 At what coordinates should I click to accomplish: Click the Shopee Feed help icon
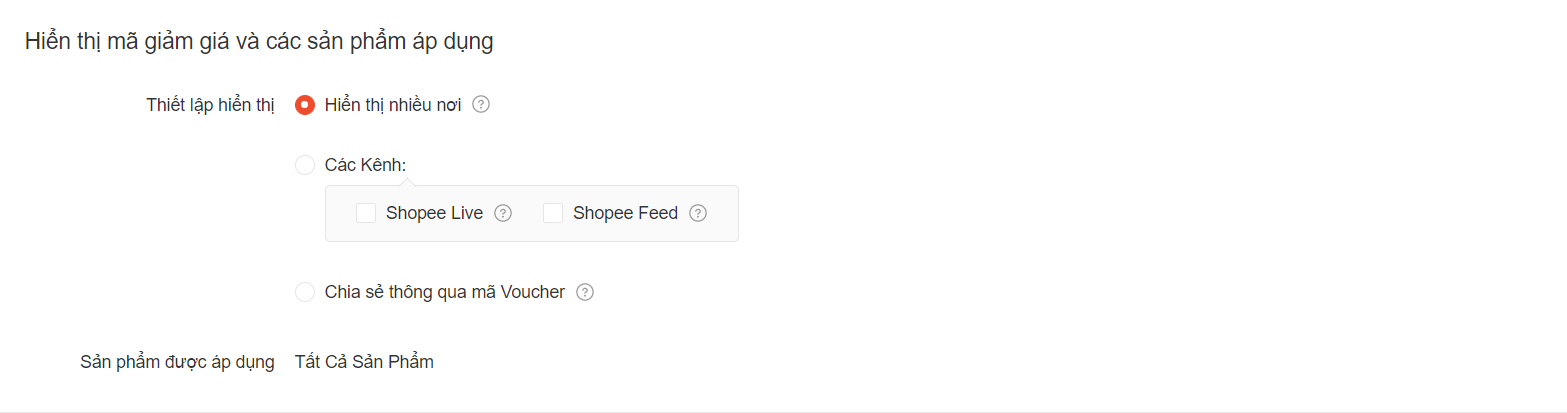pos(698,213)
